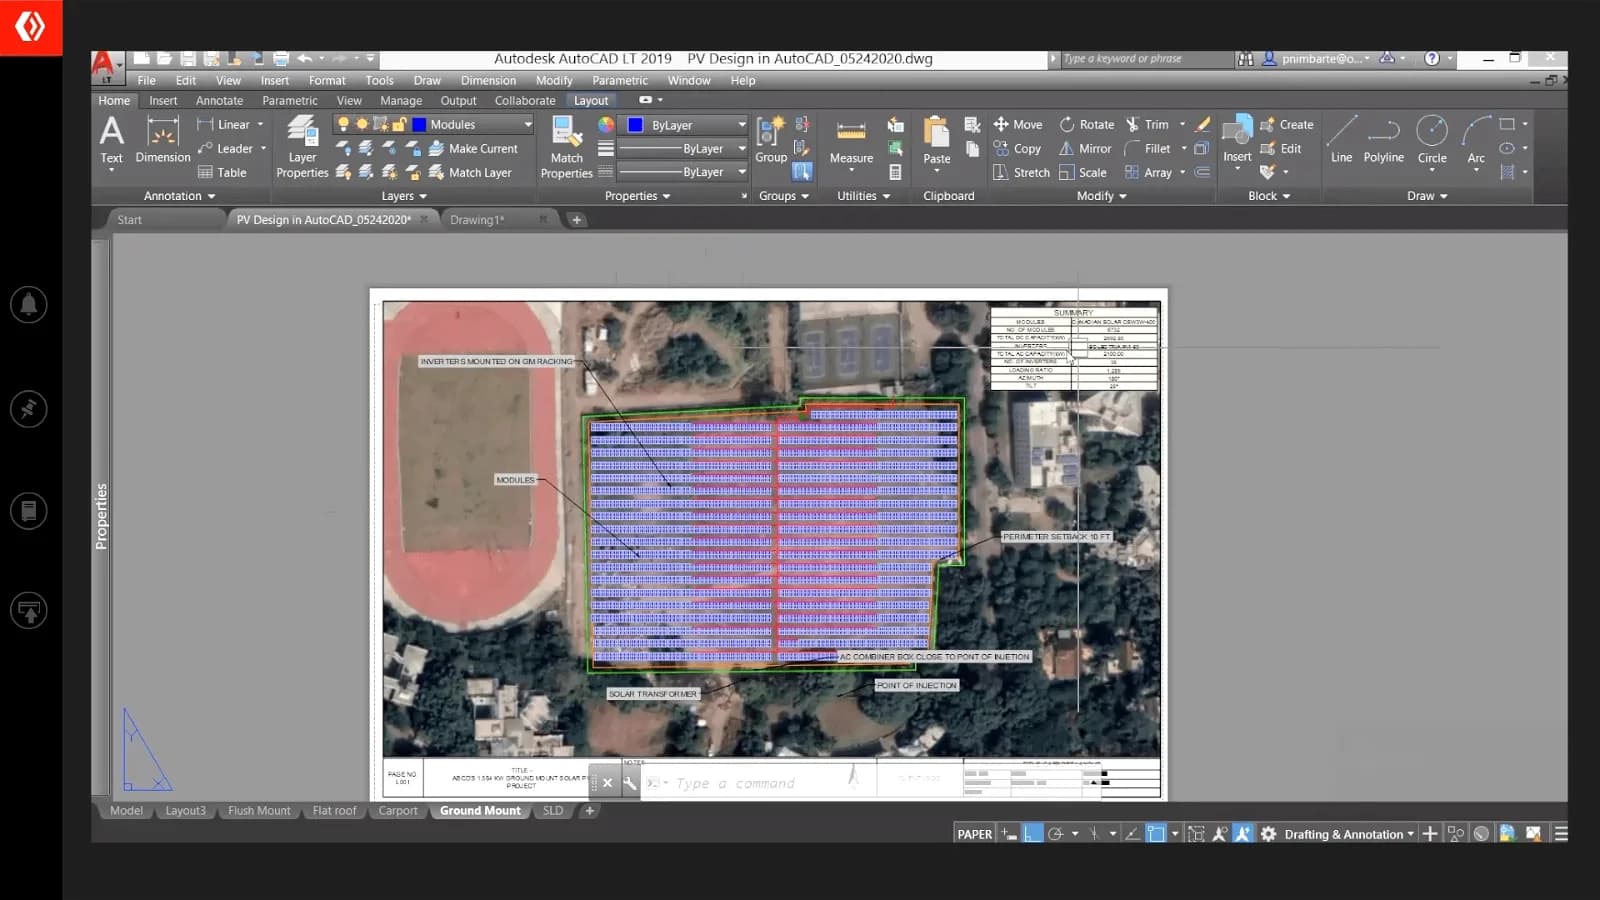Screen dimensions: 1600x900
Task: Open the ByLayer color dropdown
Action: point(741,125)
